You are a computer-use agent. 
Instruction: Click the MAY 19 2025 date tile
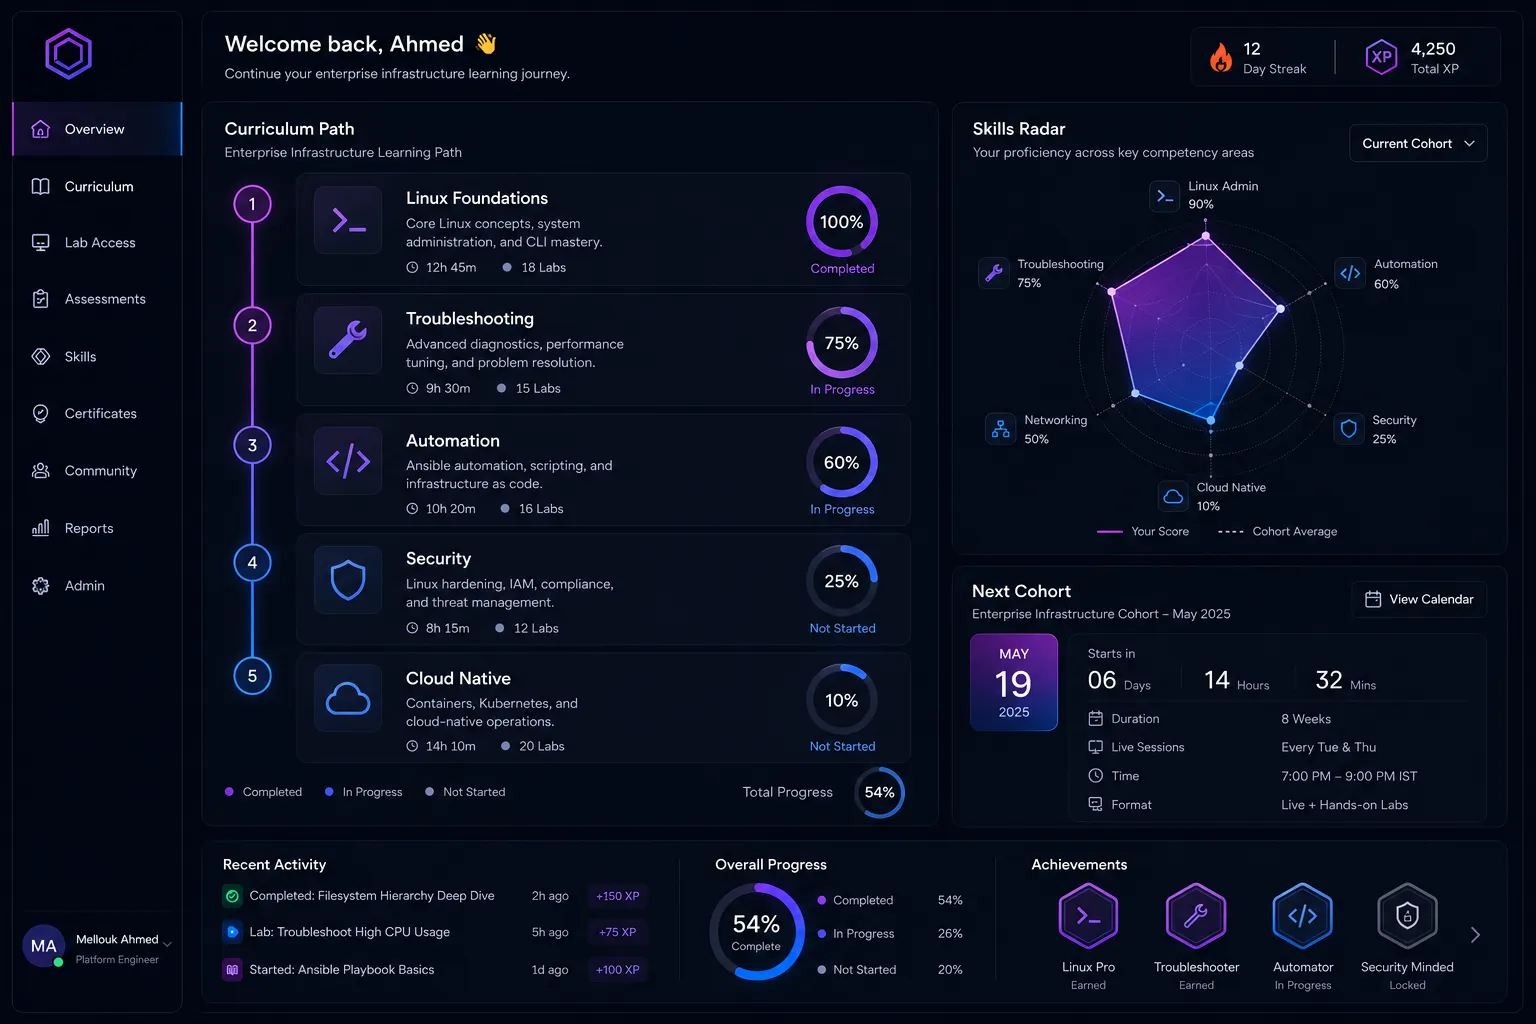[x=1014, y=682]
